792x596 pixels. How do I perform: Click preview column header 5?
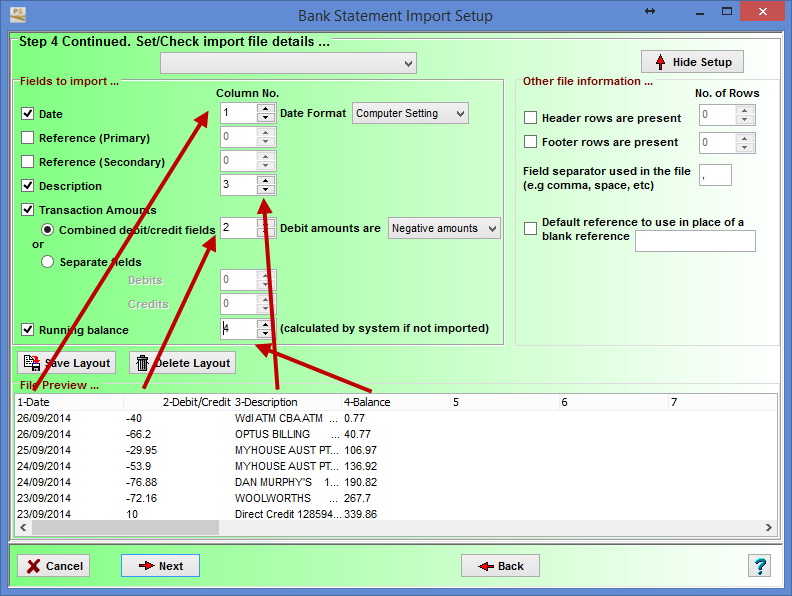pos(505,402)
